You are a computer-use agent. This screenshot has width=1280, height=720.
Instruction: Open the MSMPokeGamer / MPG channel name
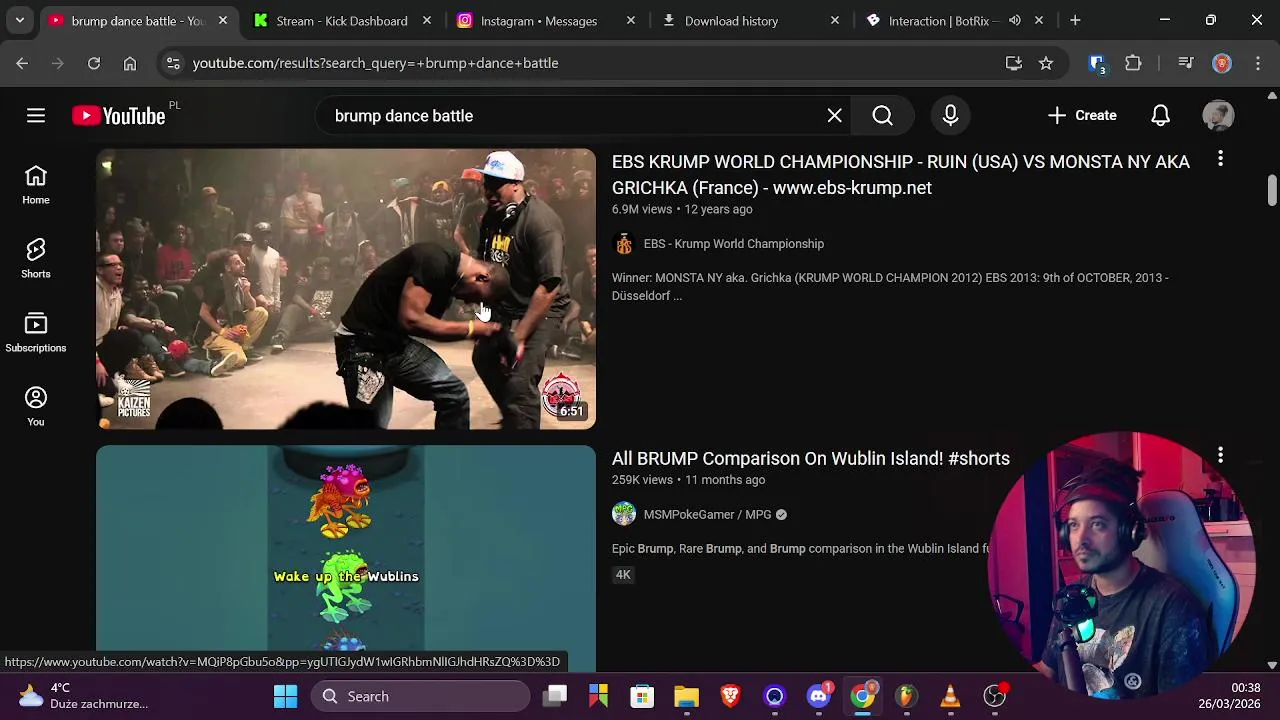pyautogui.click(x=708, y=515)
